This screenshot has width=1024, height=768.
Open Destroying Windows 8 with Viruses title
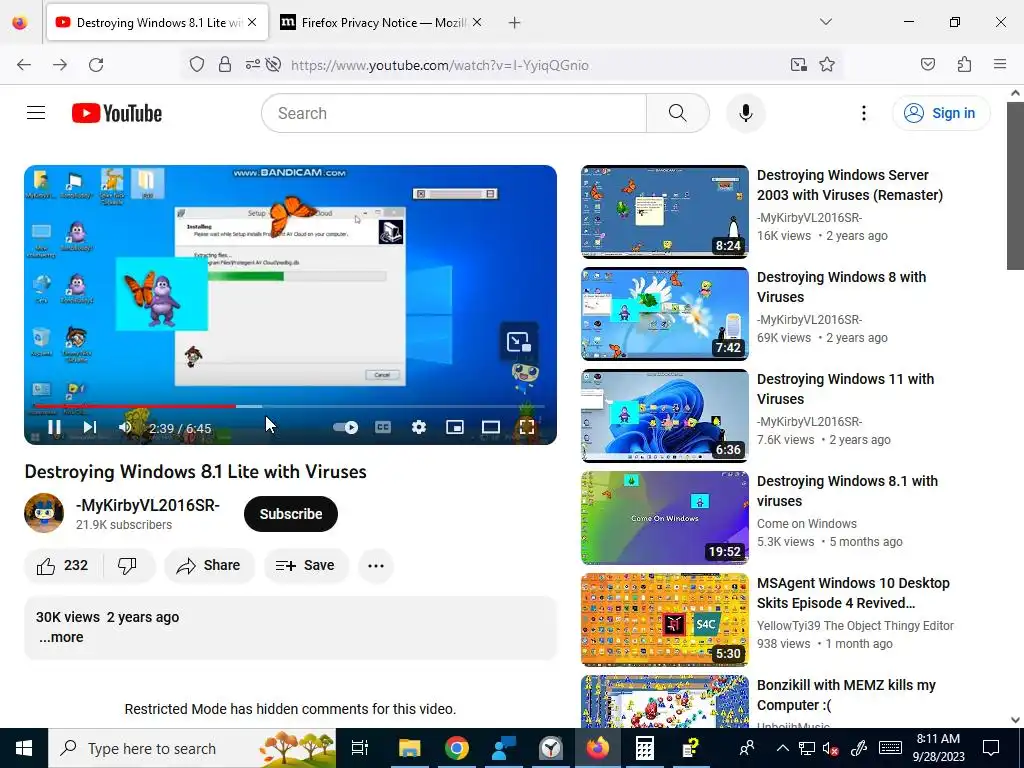click(x=841, y=287)
